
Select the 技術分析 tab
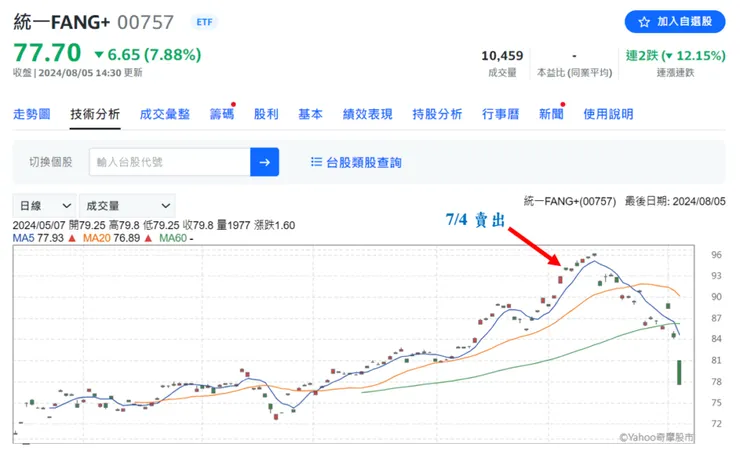[x=95, y=114]
